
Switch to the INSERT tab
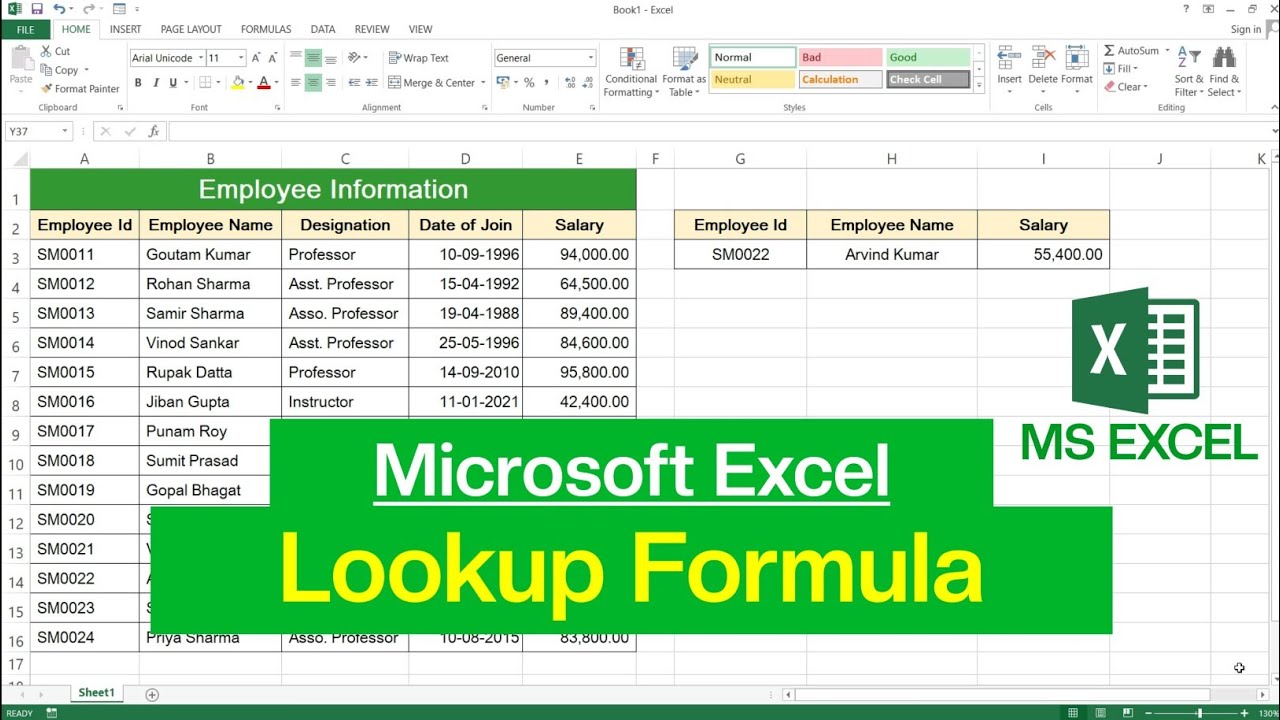(125, 29)
